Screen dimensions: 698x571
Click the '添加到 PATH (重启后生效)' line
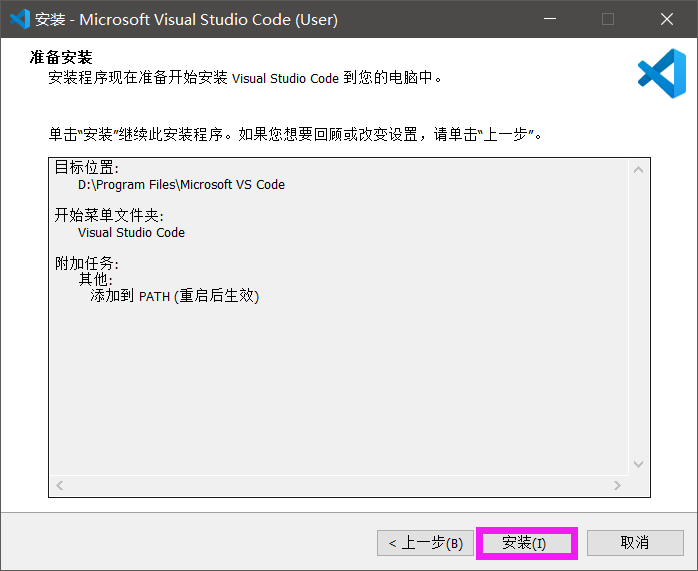pos(174,296)
